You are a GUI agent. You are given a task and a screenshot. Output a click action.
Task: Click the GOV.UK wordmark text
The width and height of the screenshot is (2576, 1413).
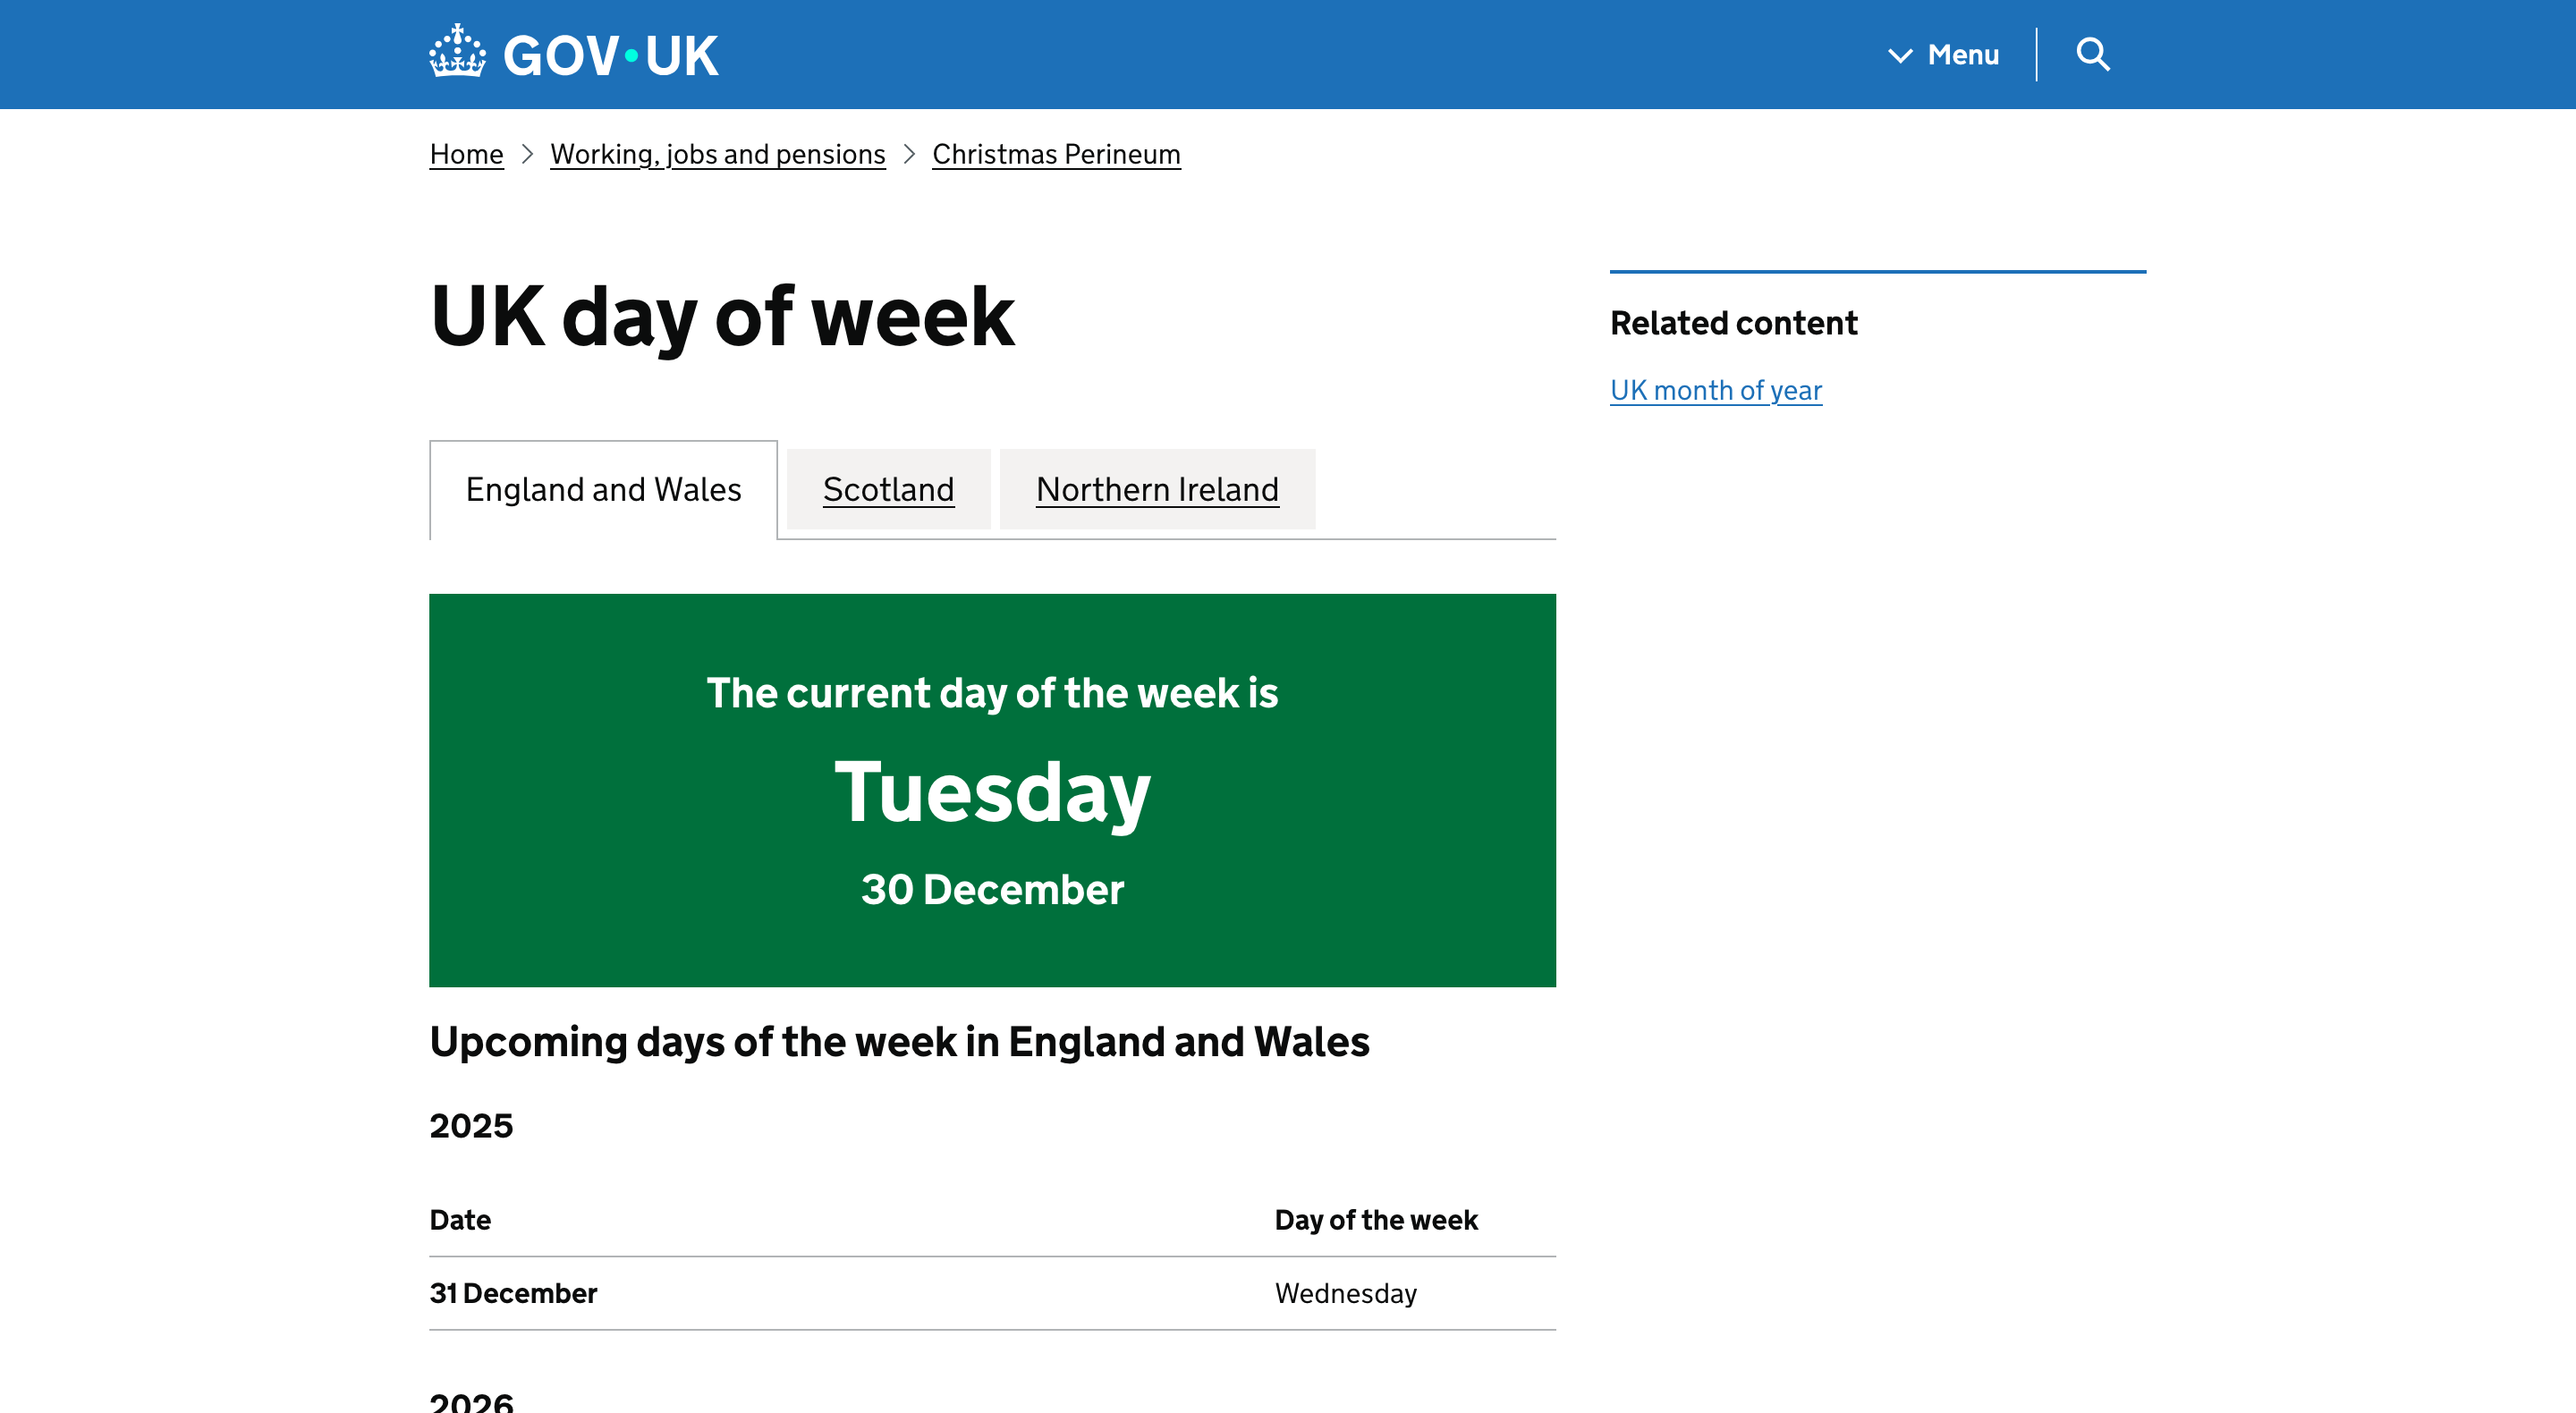coord(610,56)
